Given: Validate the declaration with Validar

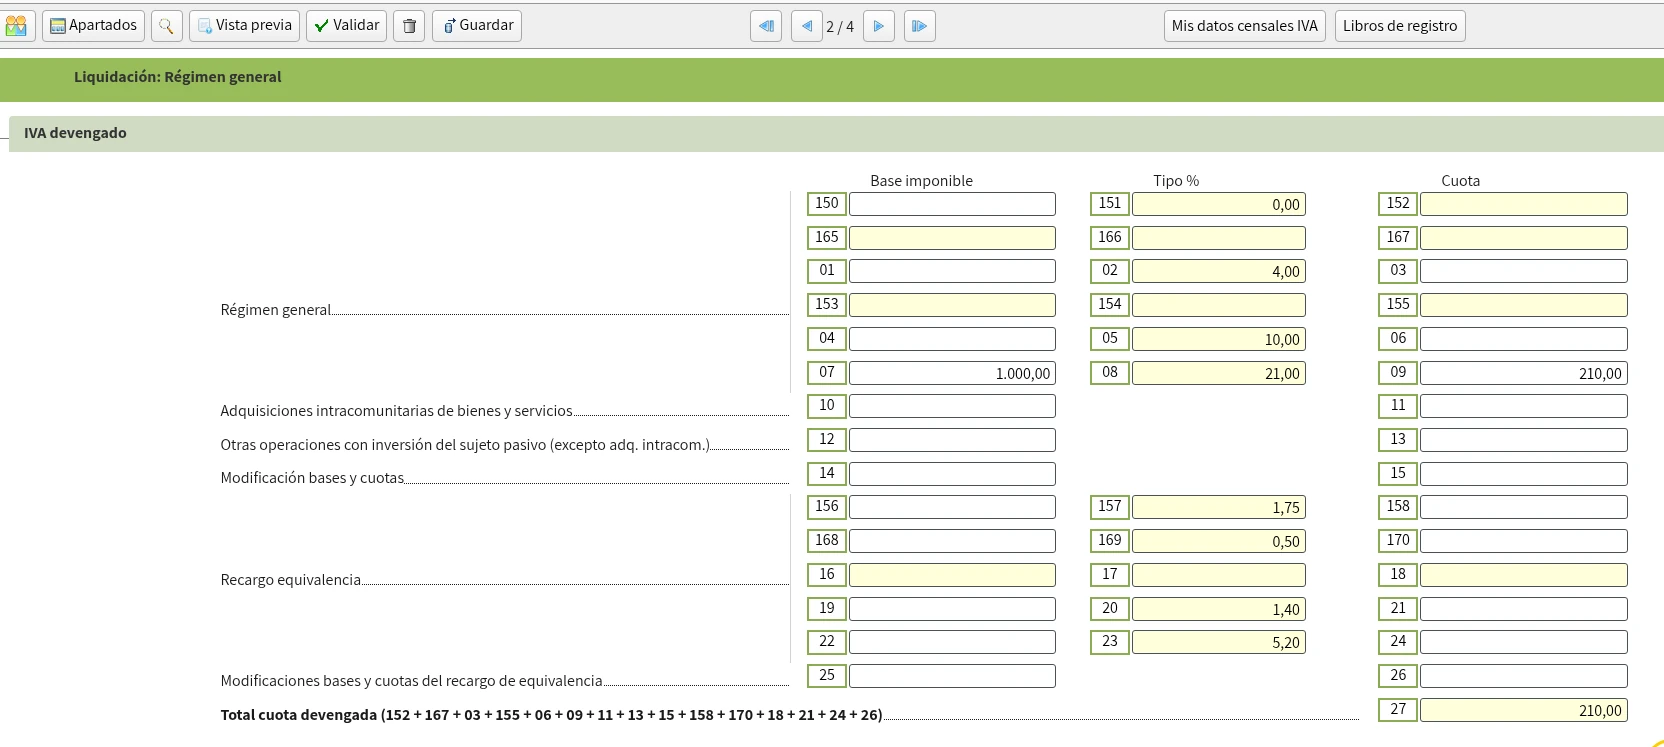Looking at the screenshot, I should [x=347, y=26].
